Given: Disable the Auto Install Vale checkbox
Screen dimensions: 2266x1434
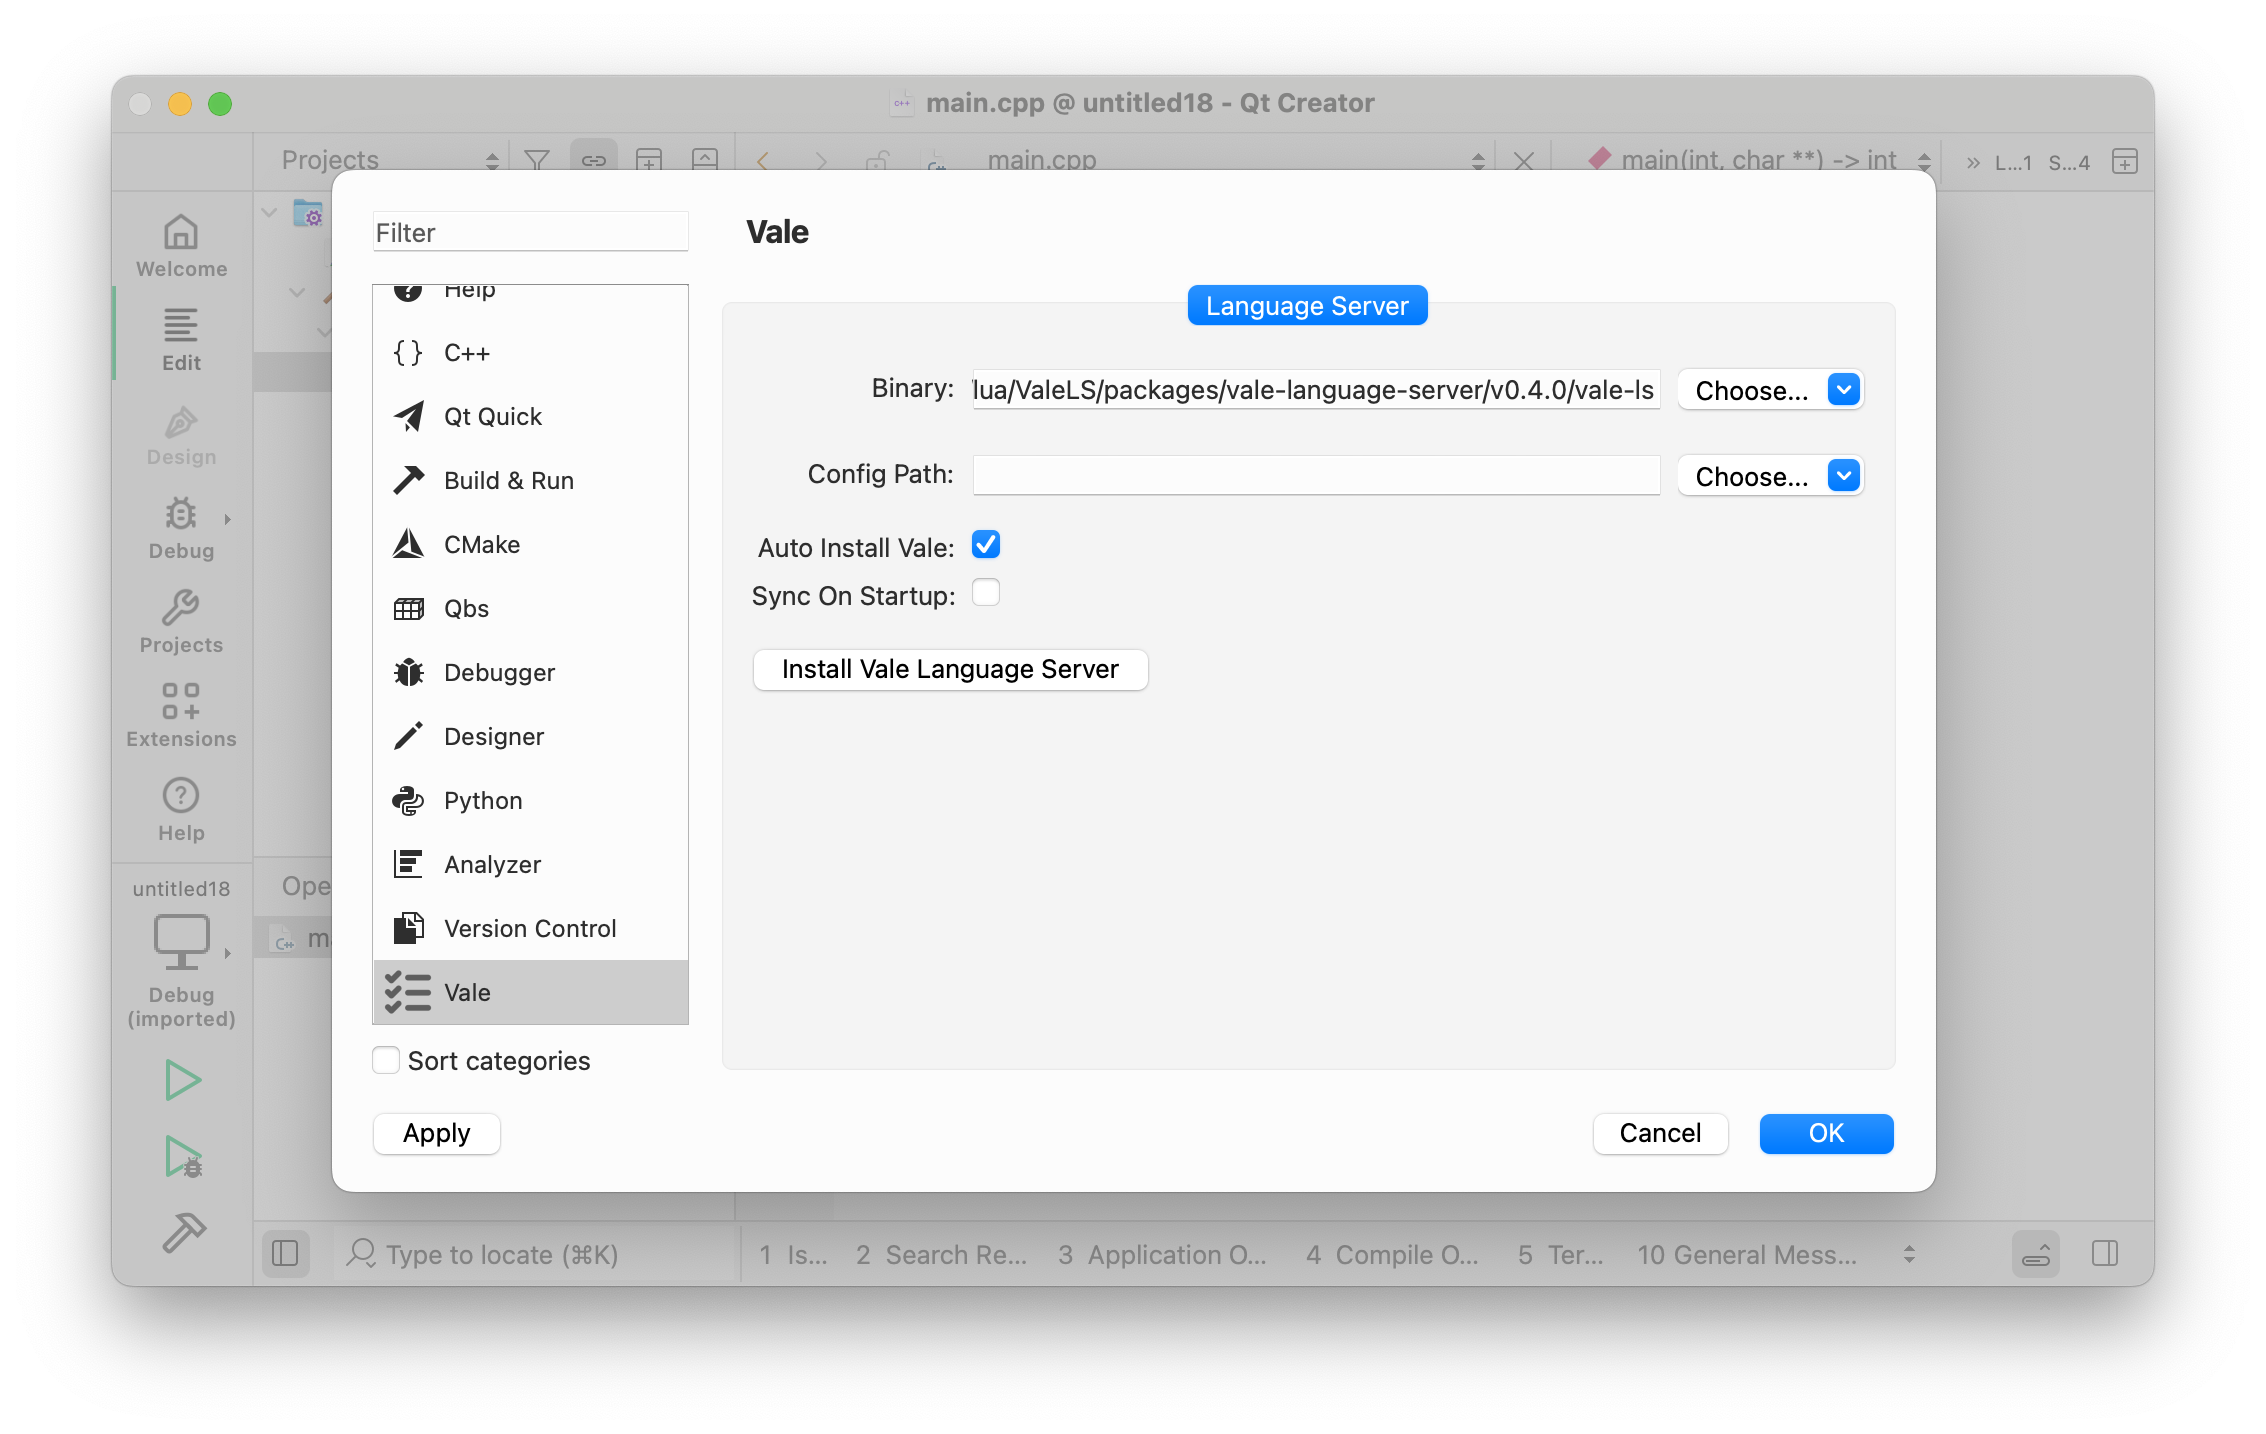Looking at the screenshot, I should pos(986,545).
